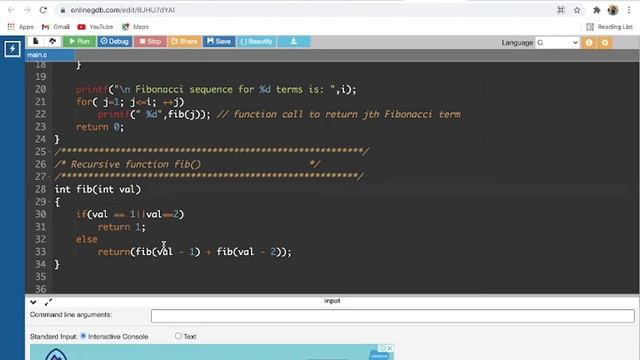Click the QR code icon in address bar
Viewport: 640px width, 360px height.
pyautogui.click(x=561, y=10)
